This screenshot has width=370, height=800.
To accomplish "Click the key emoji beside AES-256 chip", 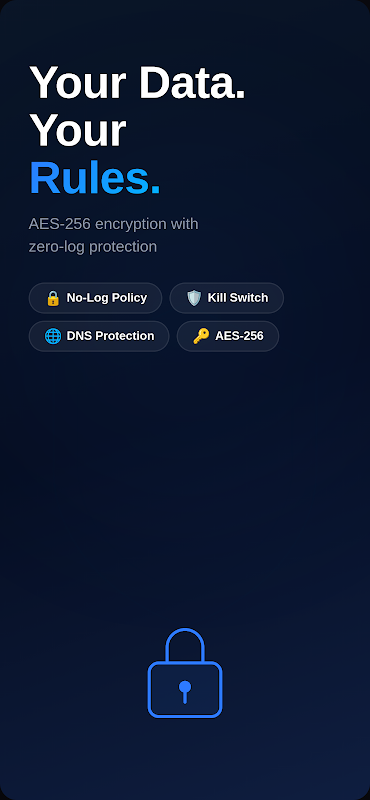I will click(x=201, y=336).
